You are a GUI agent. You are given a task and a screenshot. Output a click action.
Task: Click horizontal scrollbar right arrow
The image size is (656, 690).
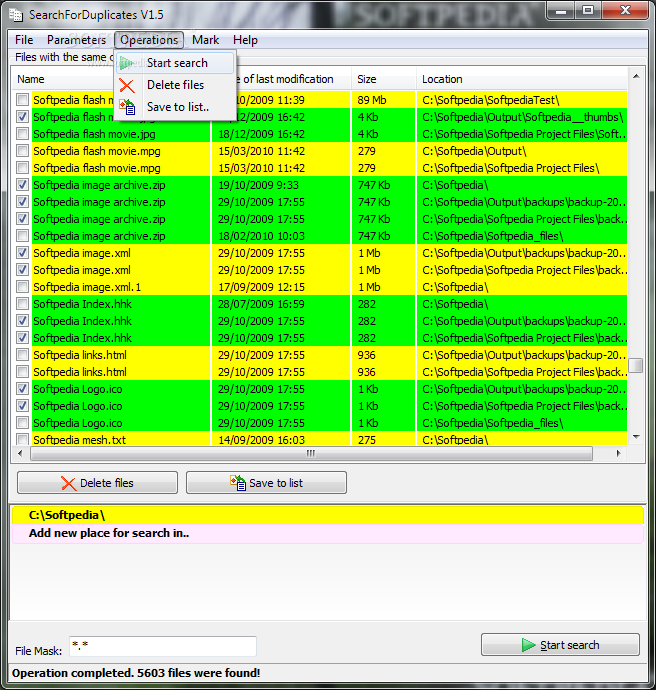pyautogui.click(x=618, y=453)
